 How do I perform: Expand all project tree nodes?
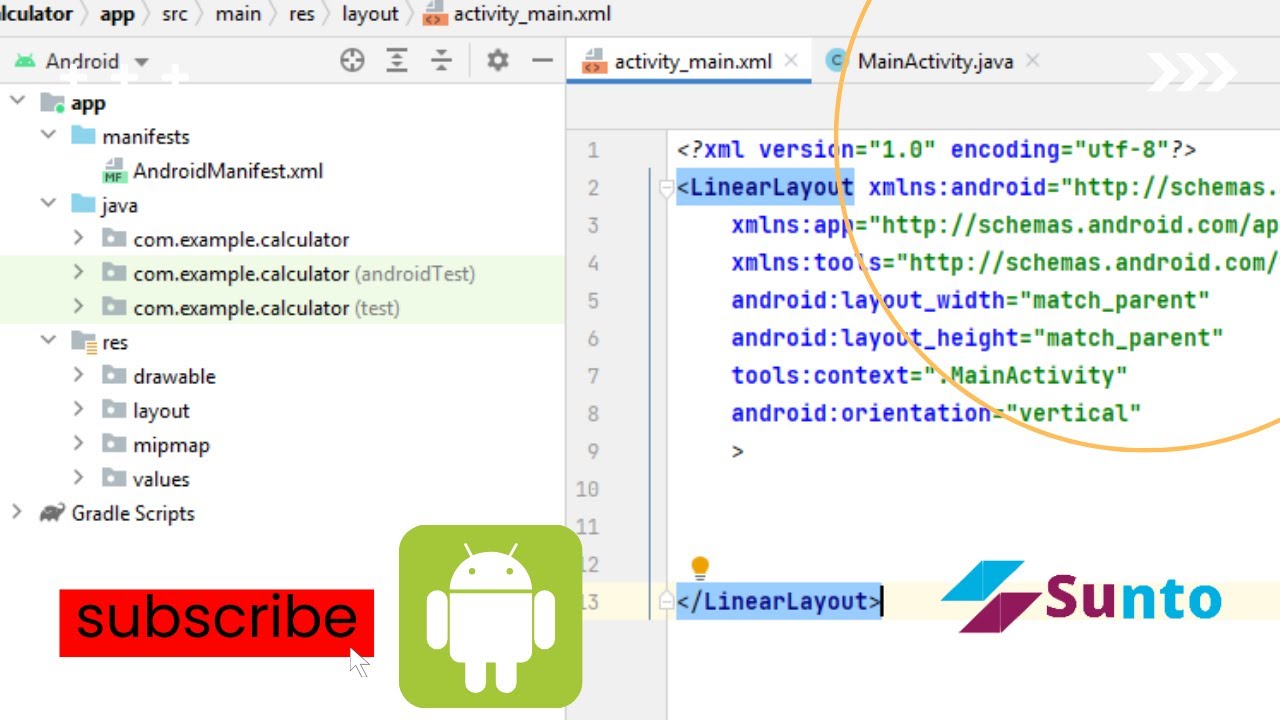click(x=397, y=61)
